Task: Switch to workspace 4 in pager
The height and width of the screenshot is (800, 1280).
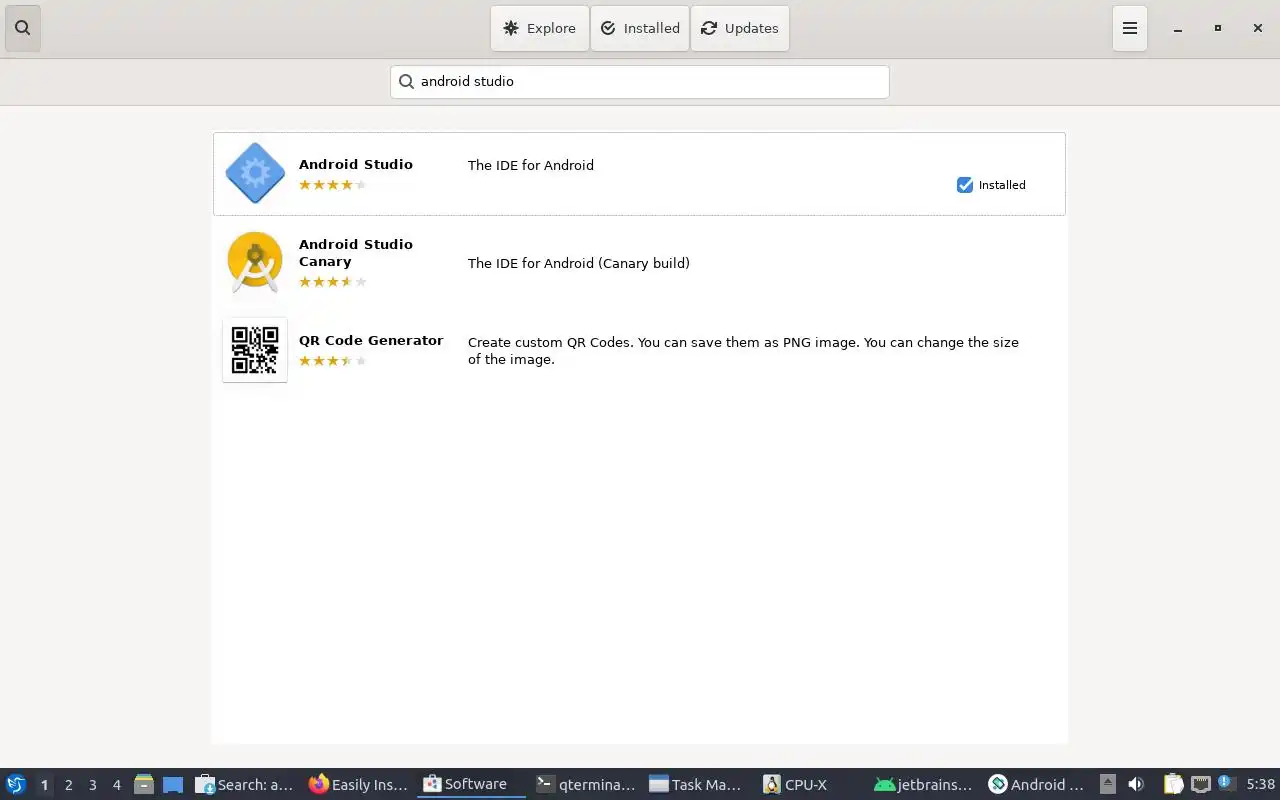Action: [x=116, y=785]
